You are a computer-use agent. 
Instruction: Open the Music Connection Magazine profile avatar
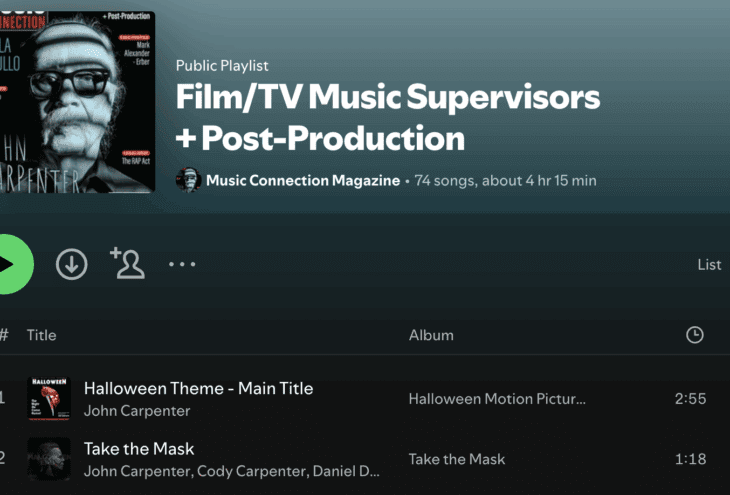click(x=188, y=180)
